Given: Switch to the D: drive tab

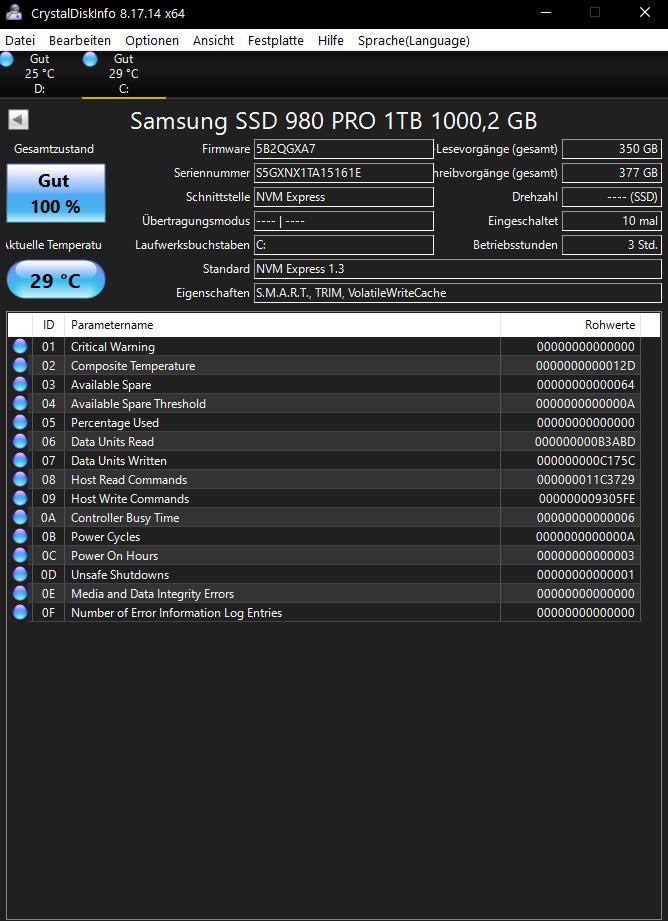Looking at the screenshot, I should coord(40,74).
